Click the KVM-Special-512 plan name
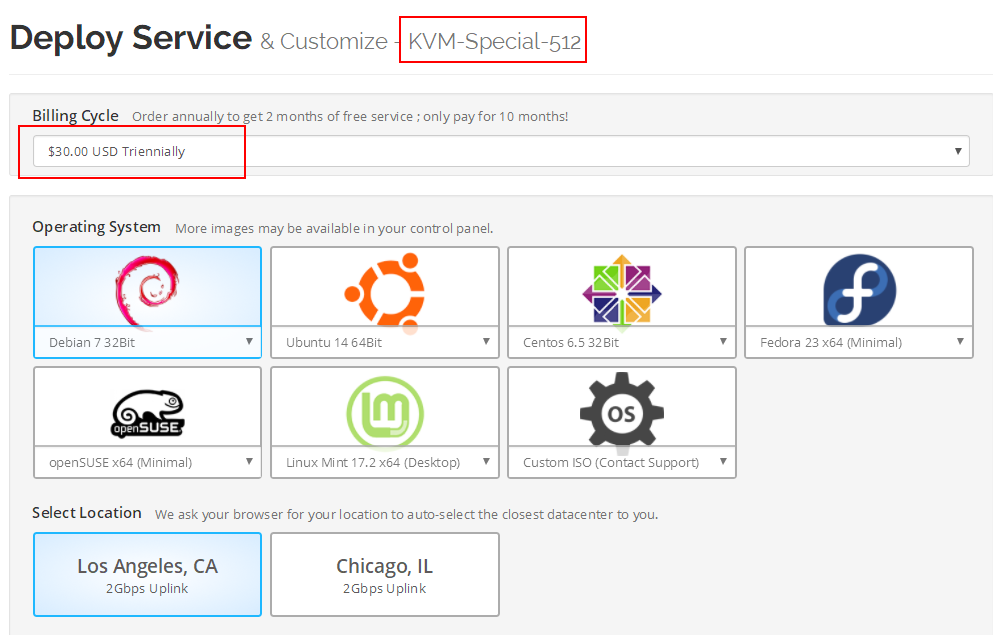The image size is (993, 635). tap(493, 41)
